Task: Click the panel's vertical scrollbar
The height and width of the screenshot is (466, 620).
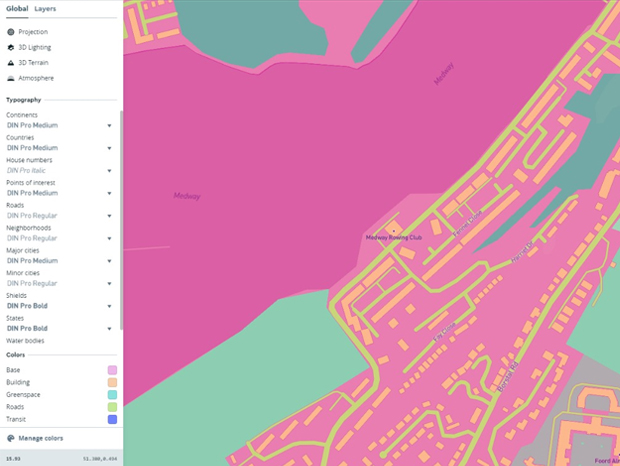Action: point(121,220)
